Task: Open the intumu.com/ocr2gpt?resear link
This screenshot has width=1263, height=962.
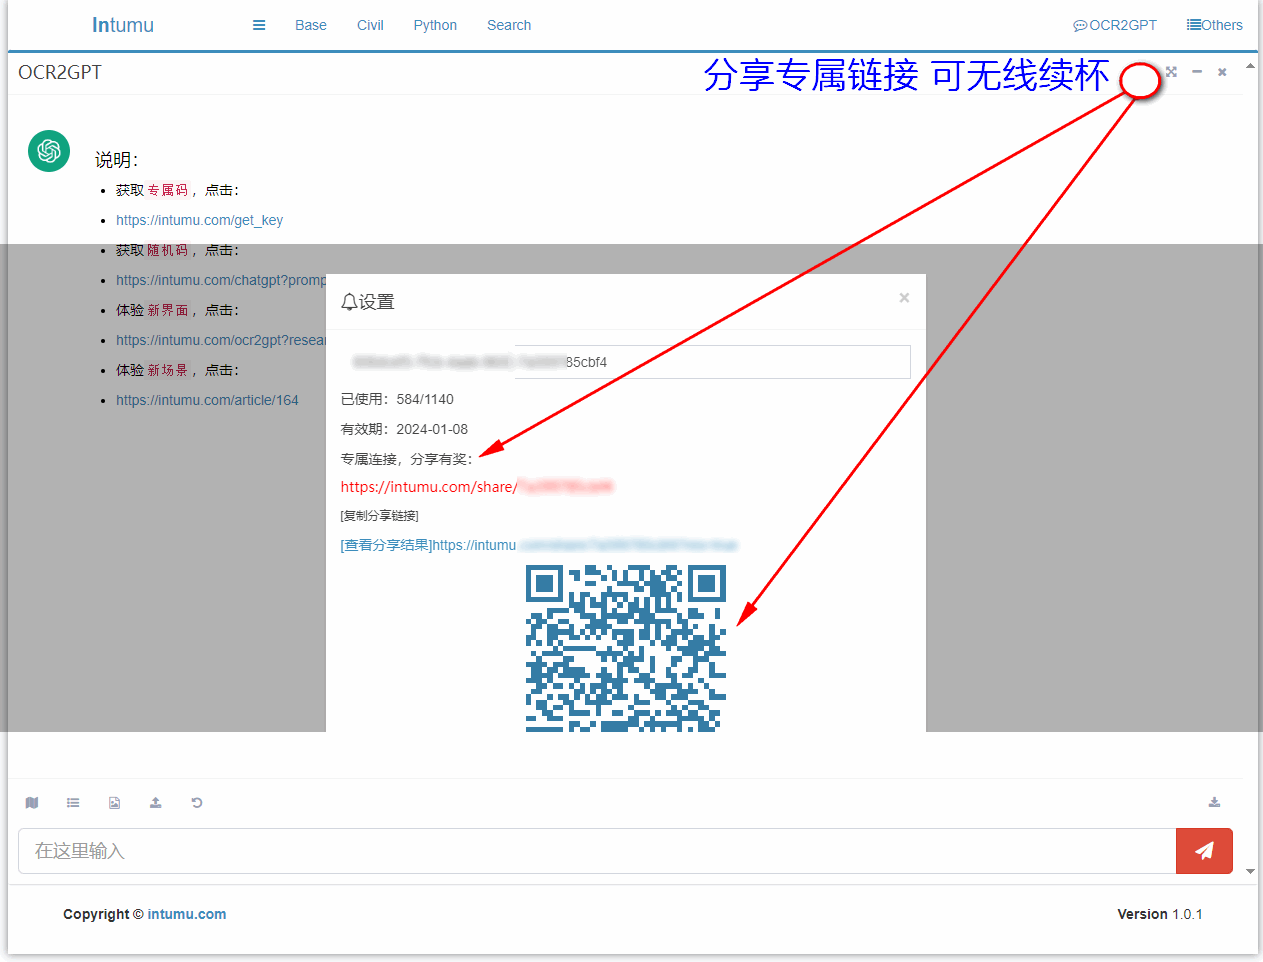Action: coord(221,340)
